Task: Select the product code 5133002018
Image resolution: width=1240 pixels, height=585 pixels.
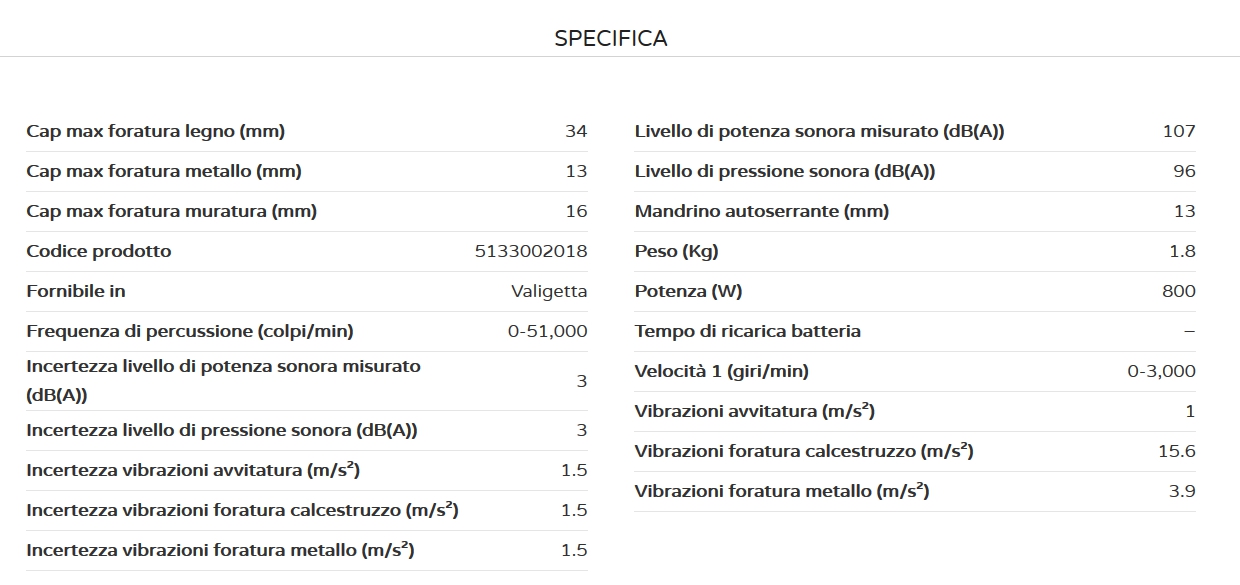Action: point(531,251)
